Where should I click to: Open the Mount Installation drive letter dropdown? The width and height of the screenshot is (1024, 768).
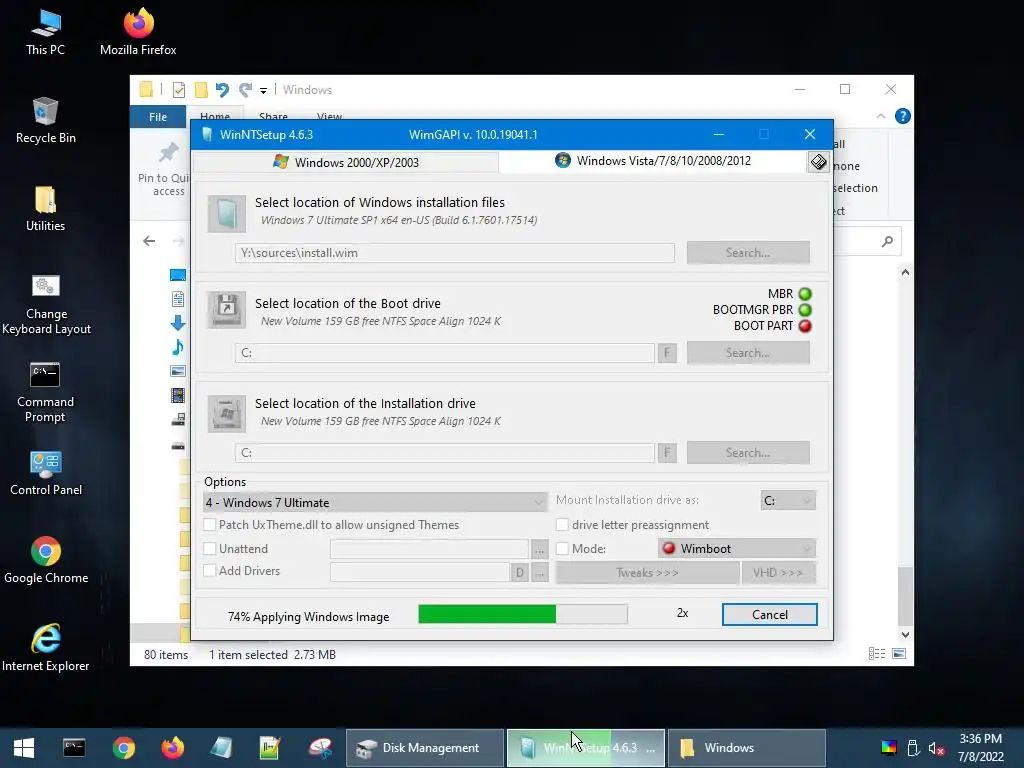tap(788, 500)
